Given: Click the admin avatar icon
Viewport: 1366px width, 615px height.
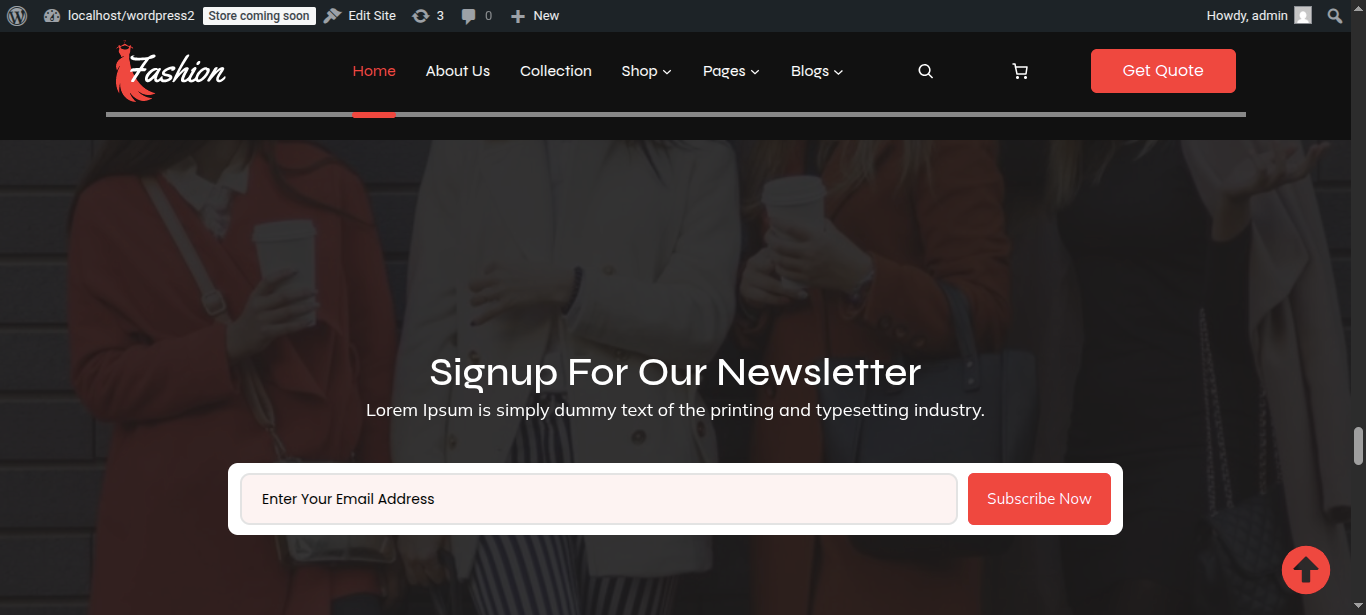Looking at the screenshot, I should pos(1302,16).
